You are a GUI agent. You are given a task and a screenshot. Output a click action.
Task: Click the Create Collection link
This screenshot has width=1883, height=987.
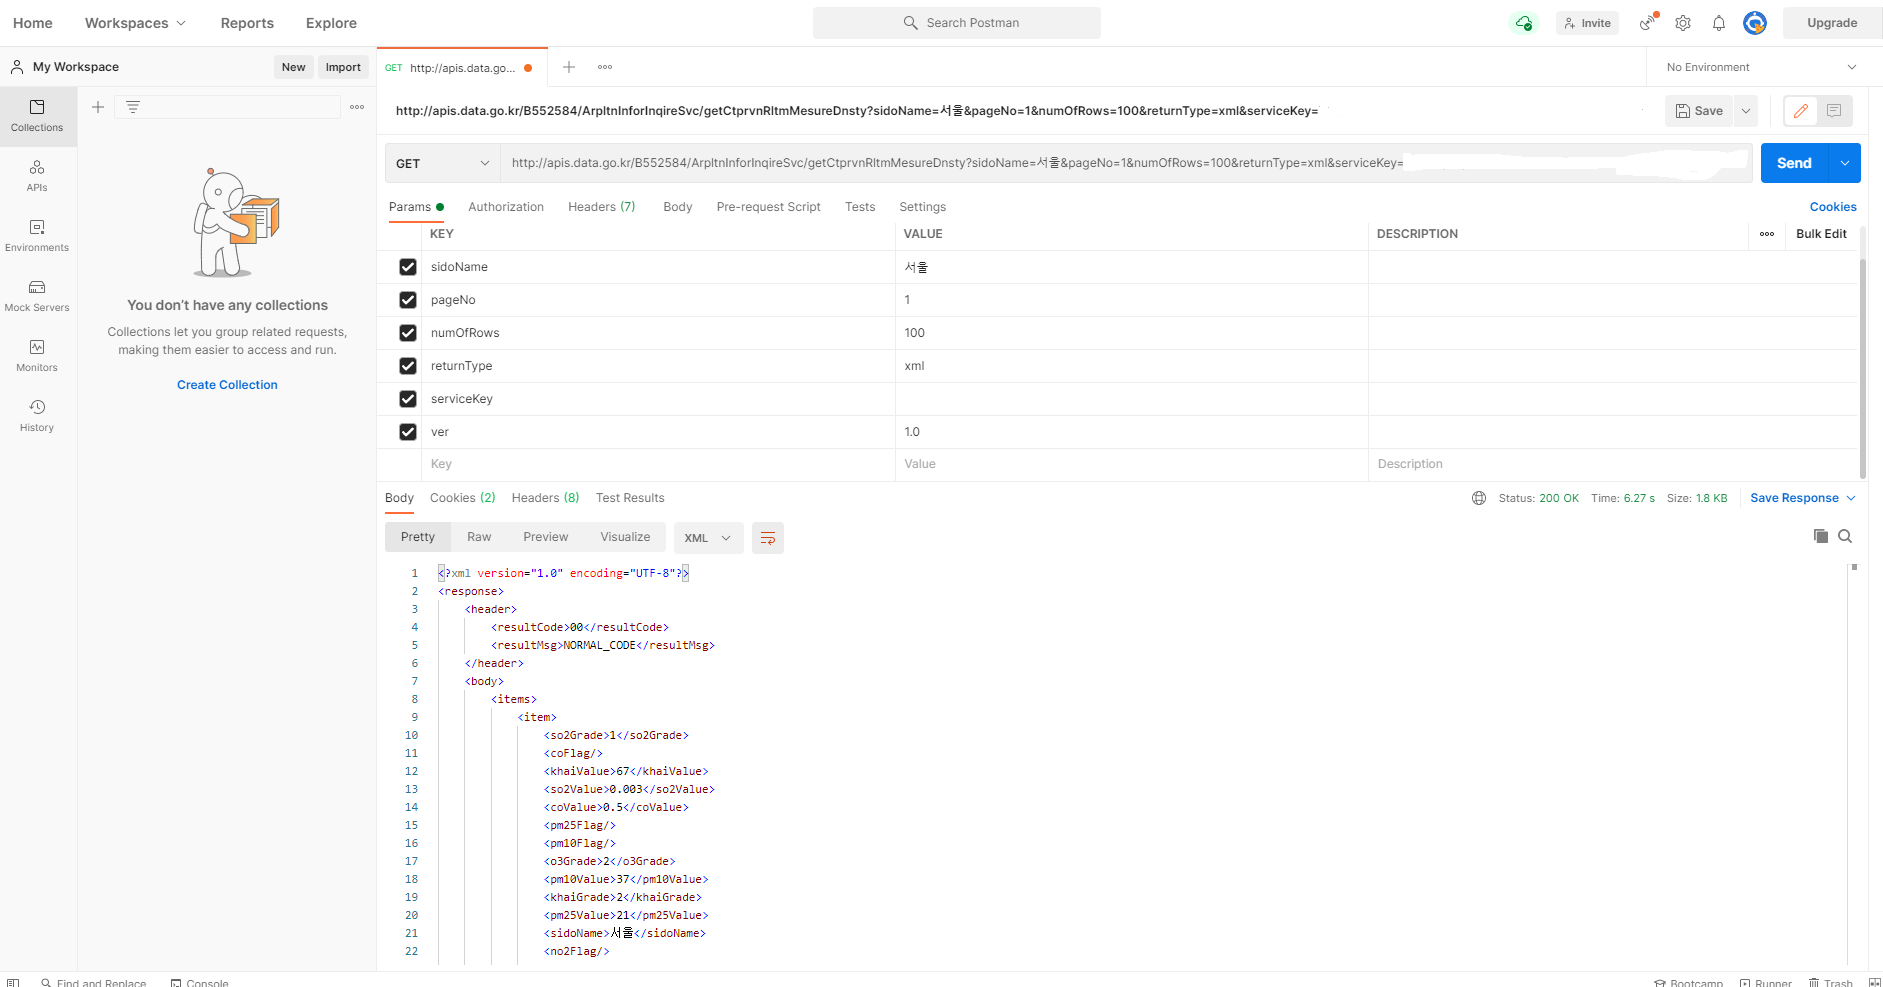pos(227,385)
